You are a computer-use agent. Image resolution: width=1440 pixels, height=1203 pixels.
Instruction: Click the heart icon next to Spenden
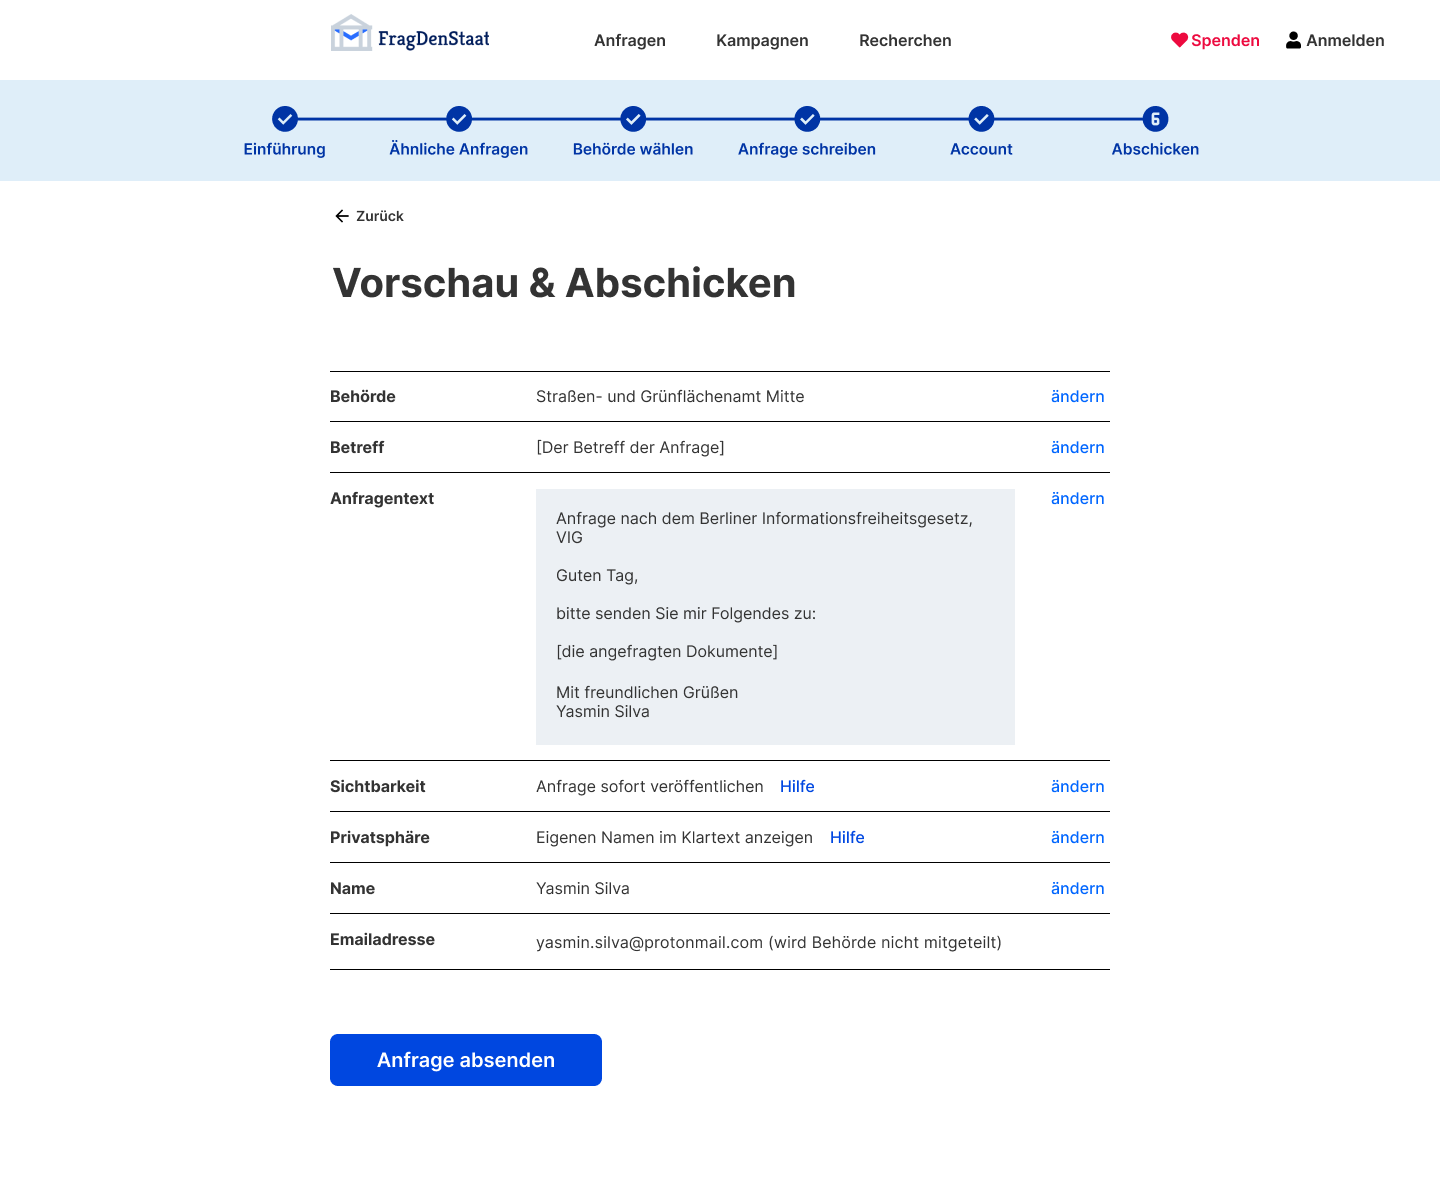1179,40
